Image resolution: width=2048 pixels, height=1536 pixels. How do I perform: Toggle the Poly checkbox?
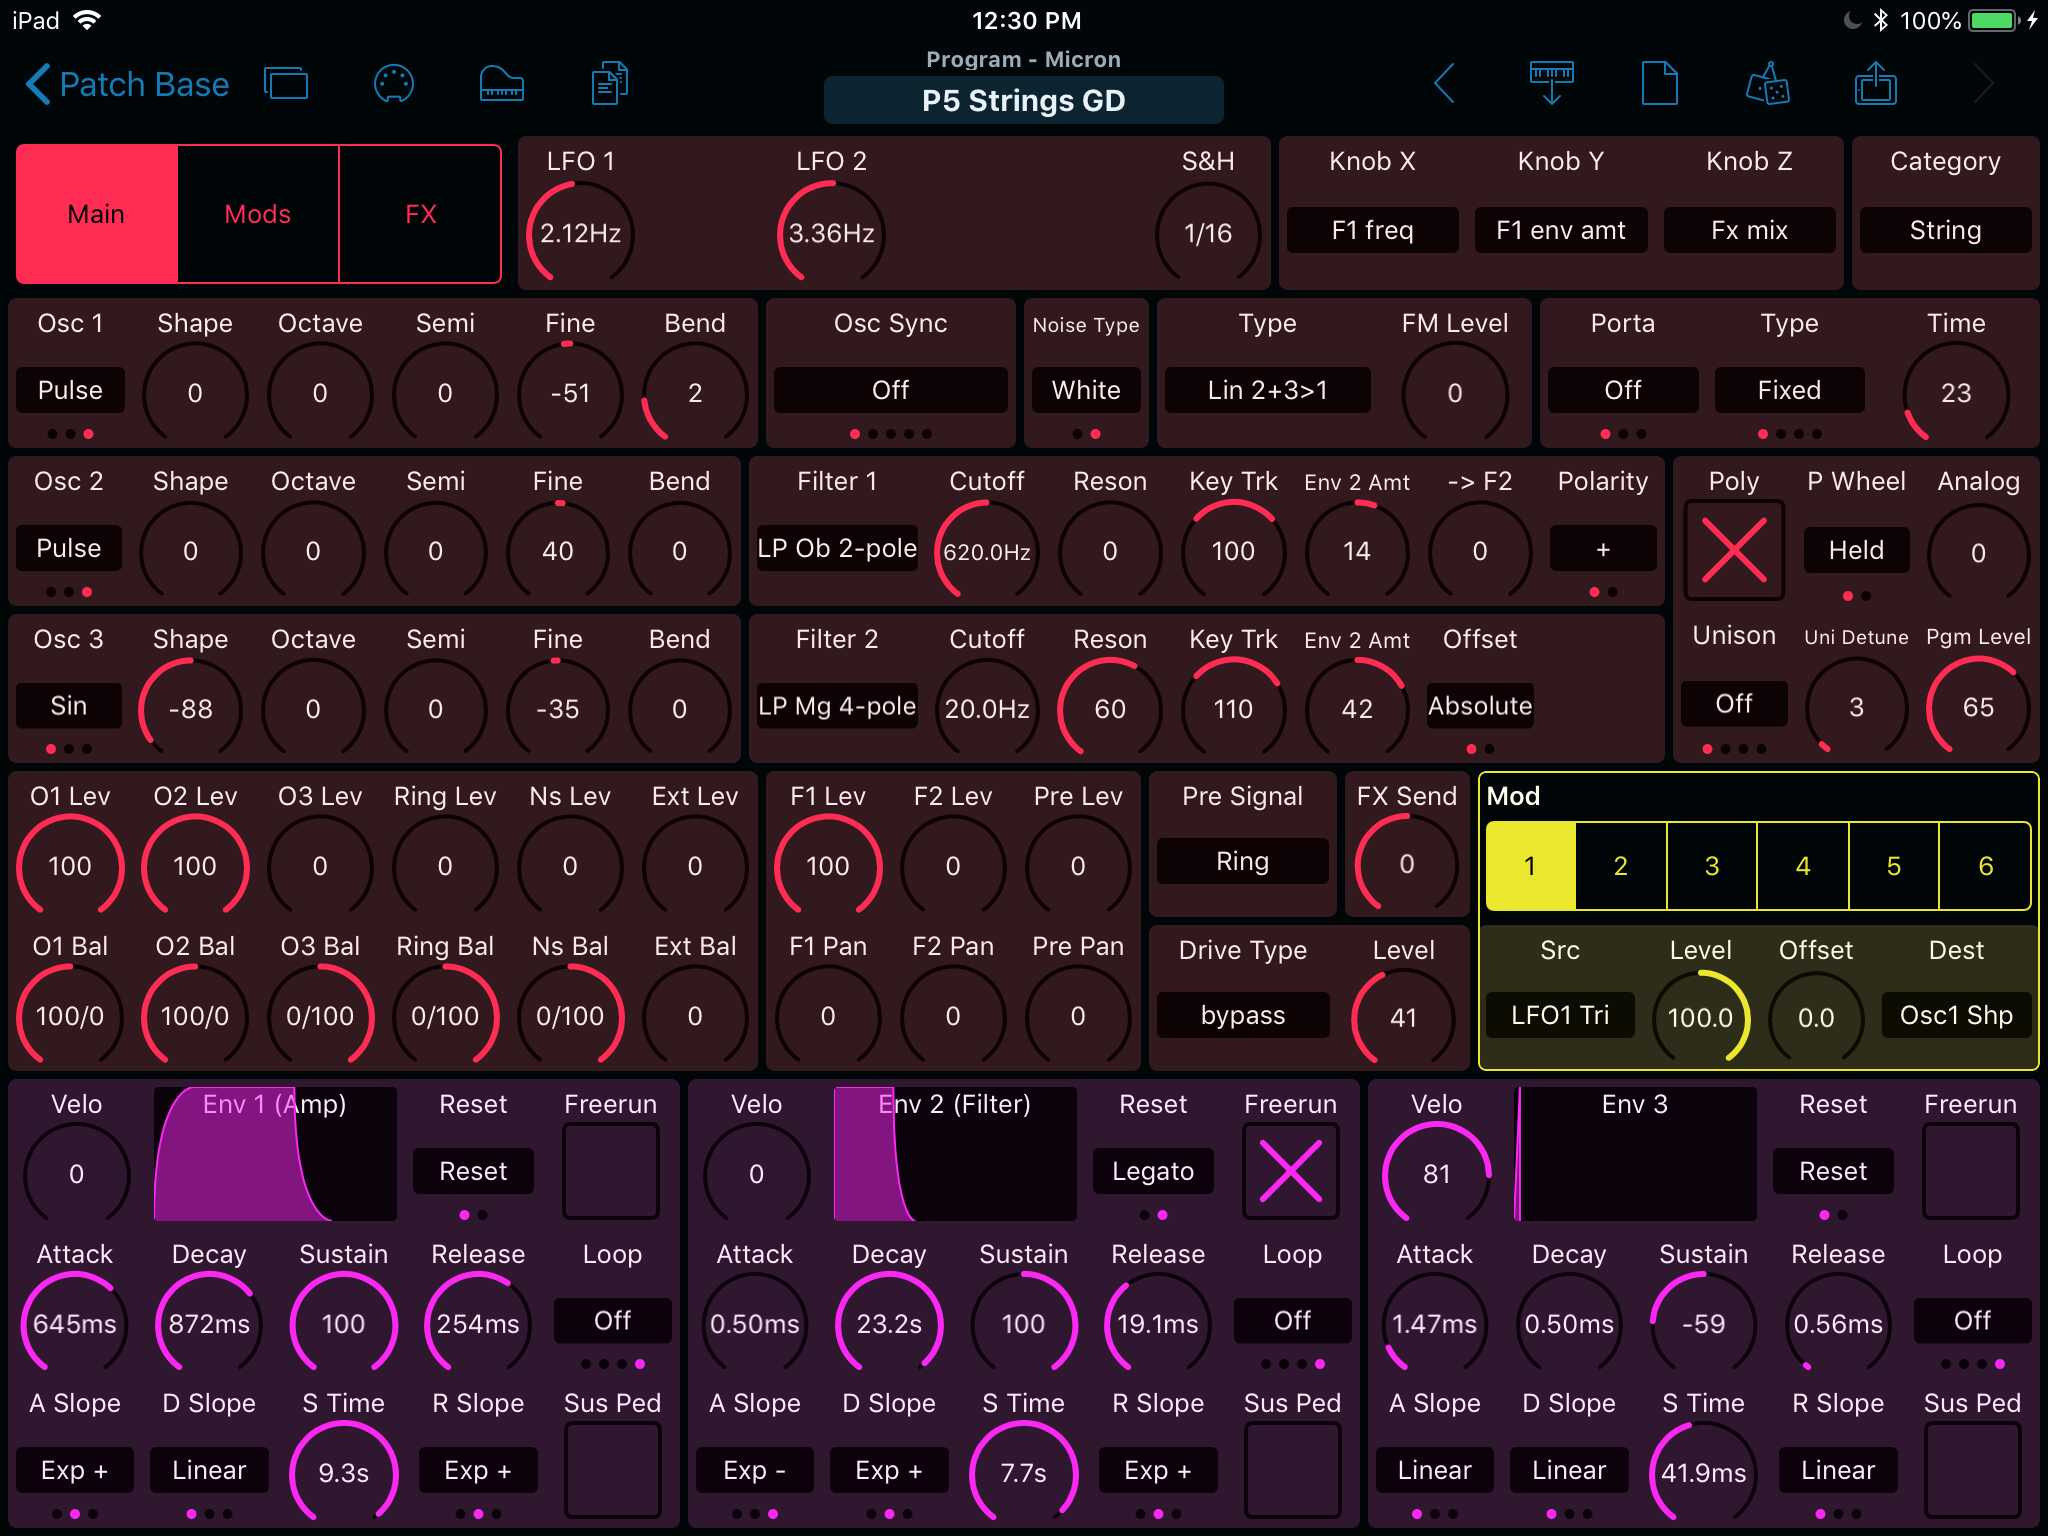point(1733,550)
